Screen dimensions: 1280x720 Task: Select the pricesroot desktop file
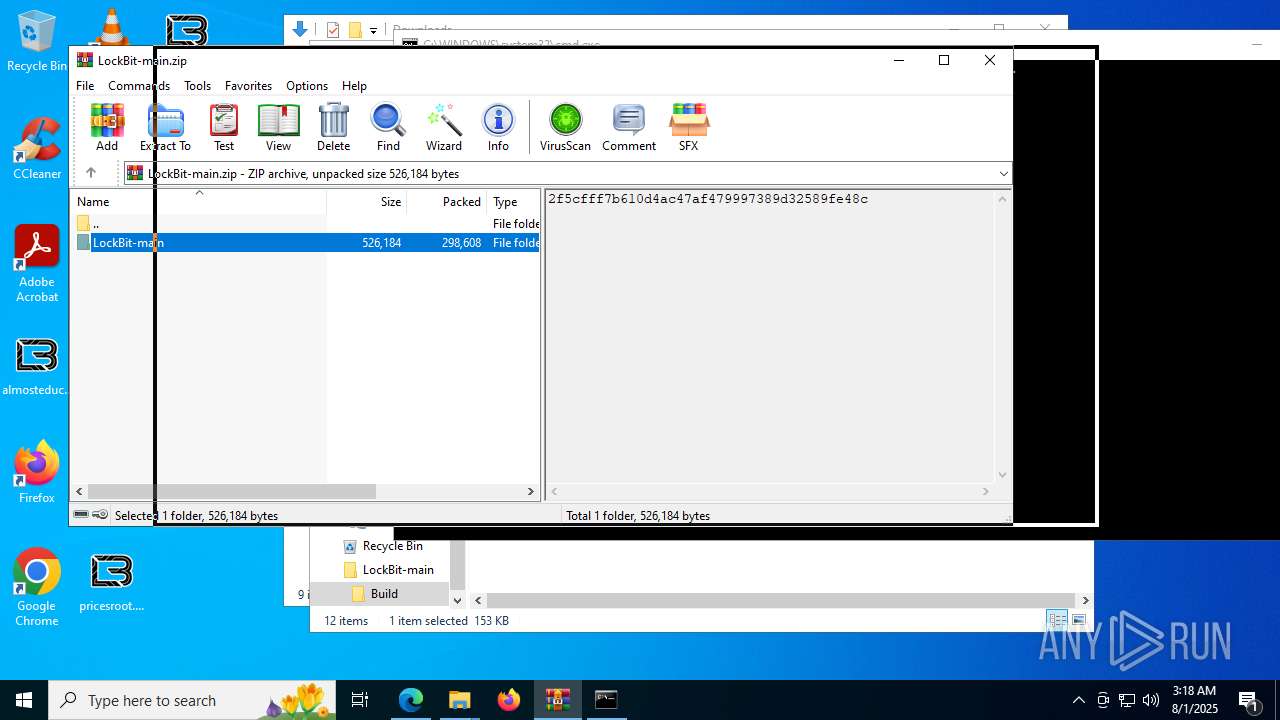(112, 582)
